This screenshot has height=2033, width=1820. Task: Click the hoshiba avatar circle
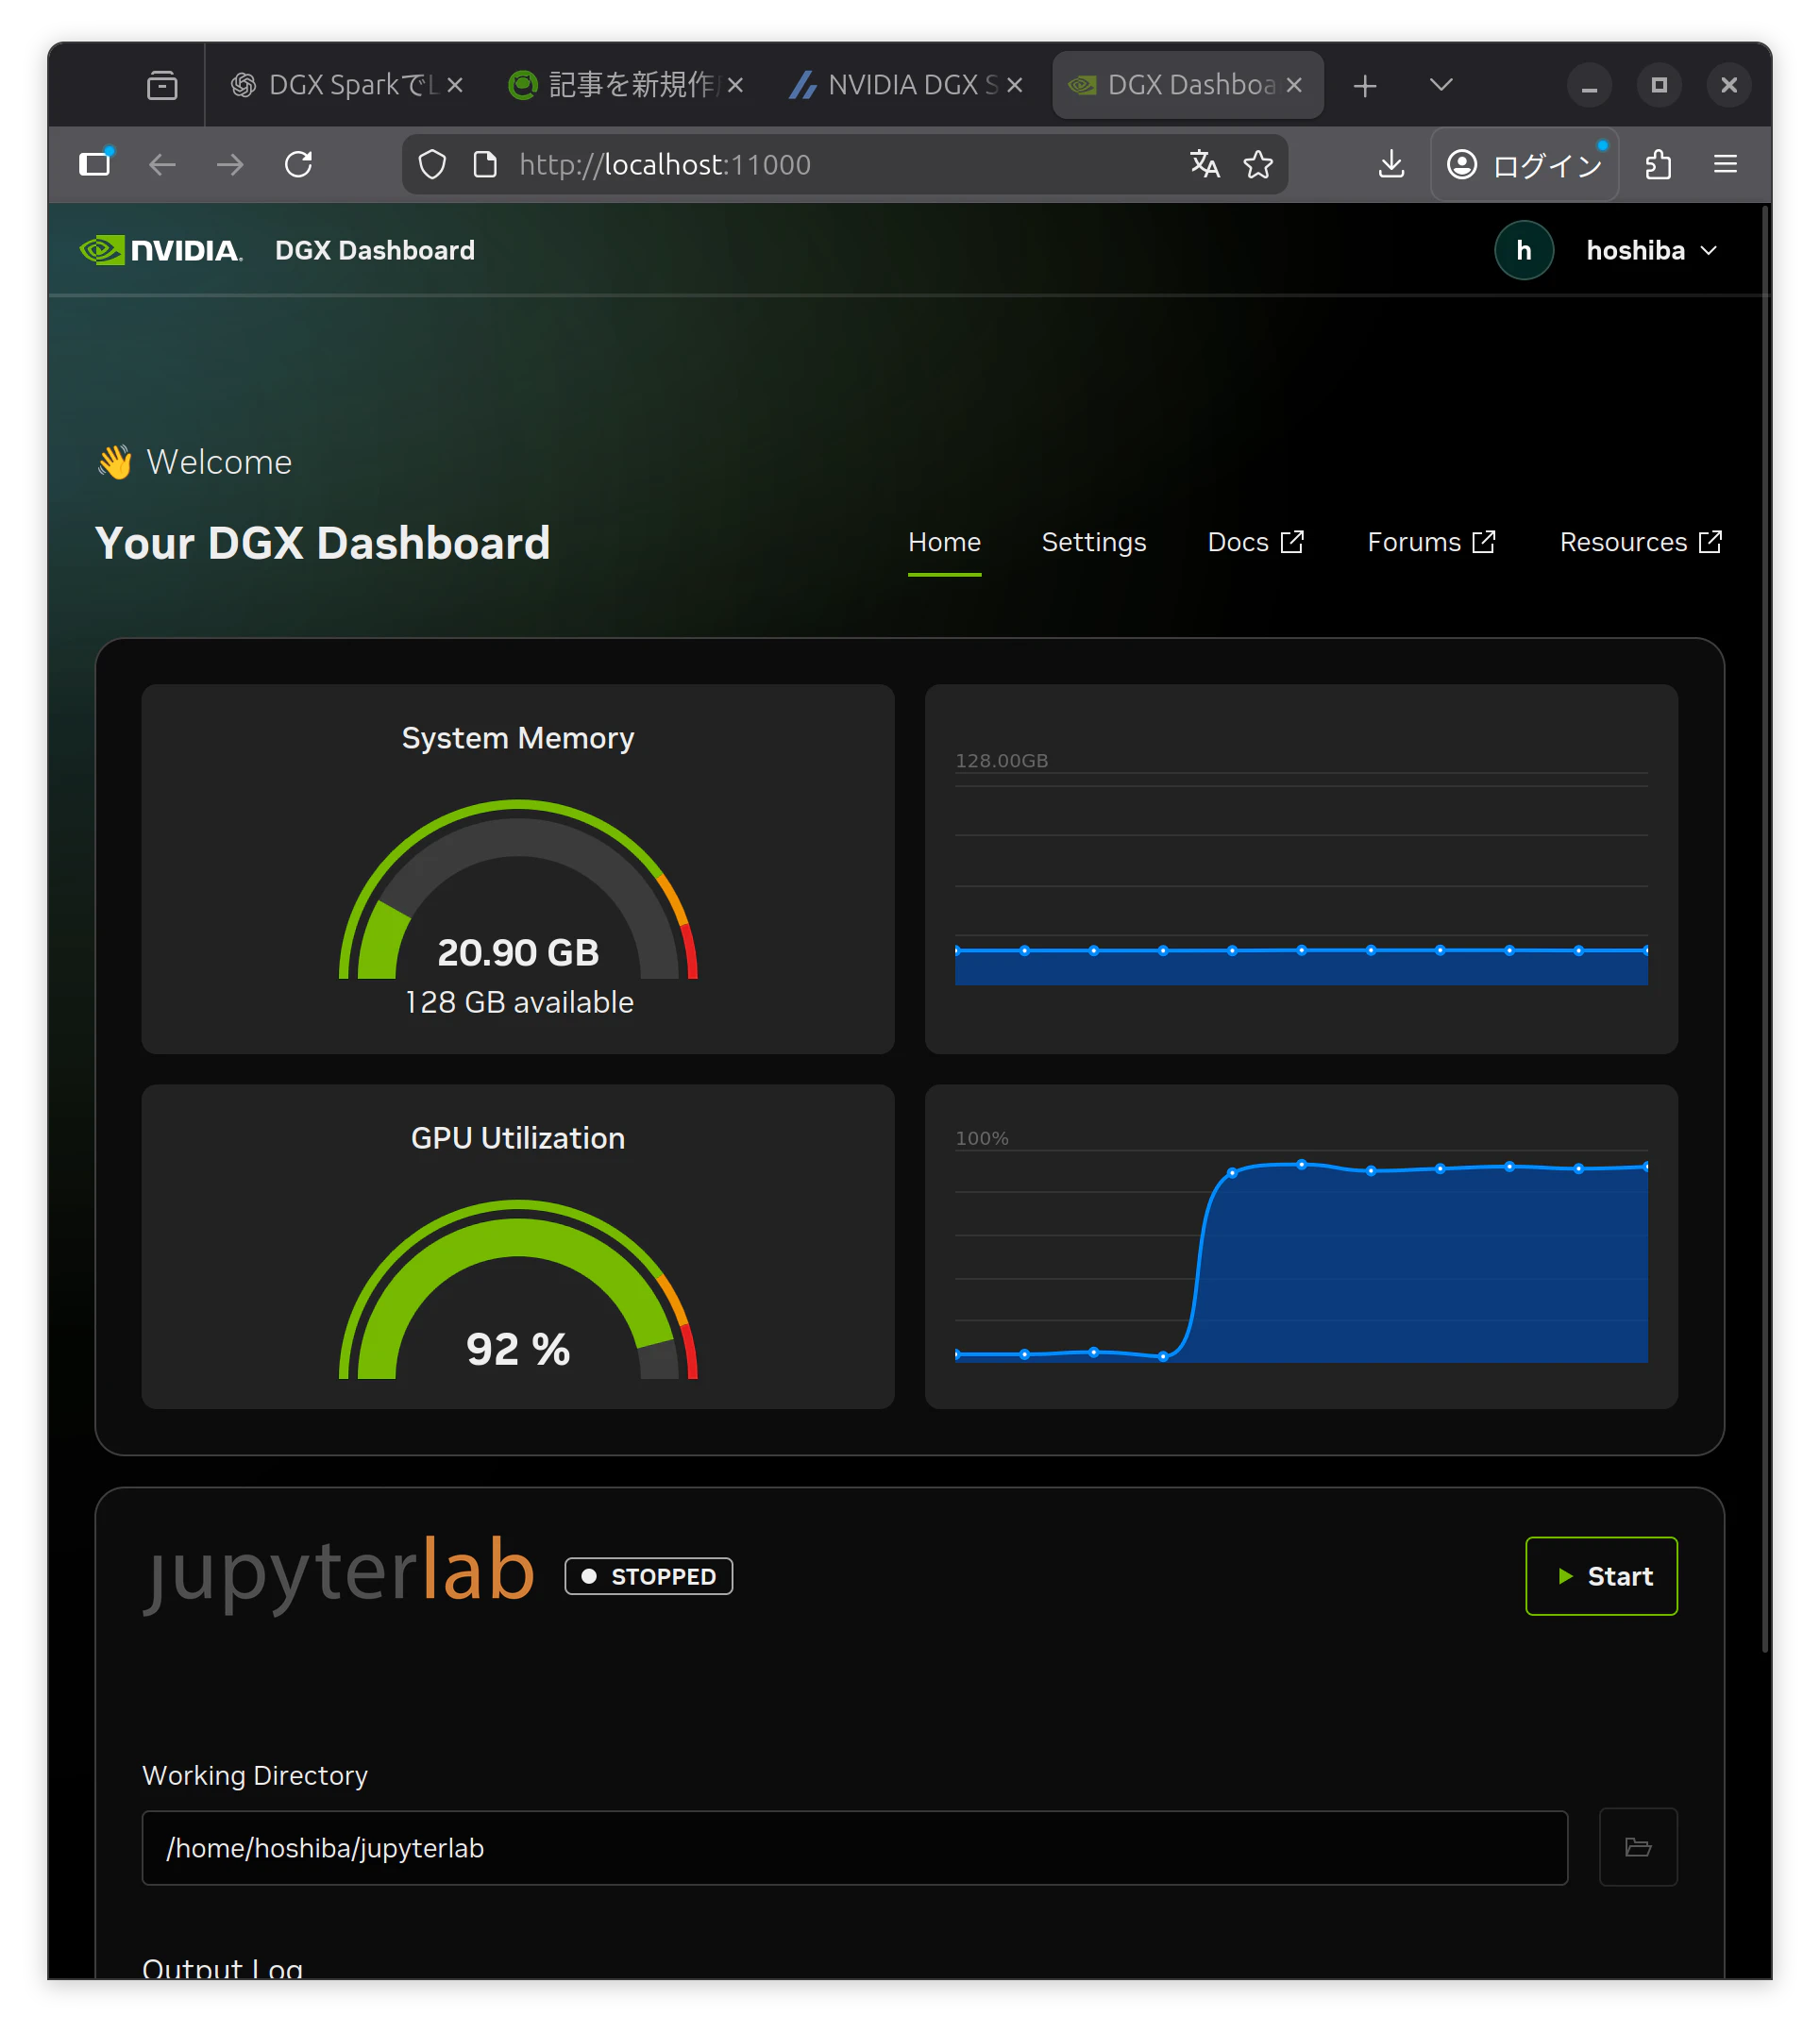click(1524, 250)
